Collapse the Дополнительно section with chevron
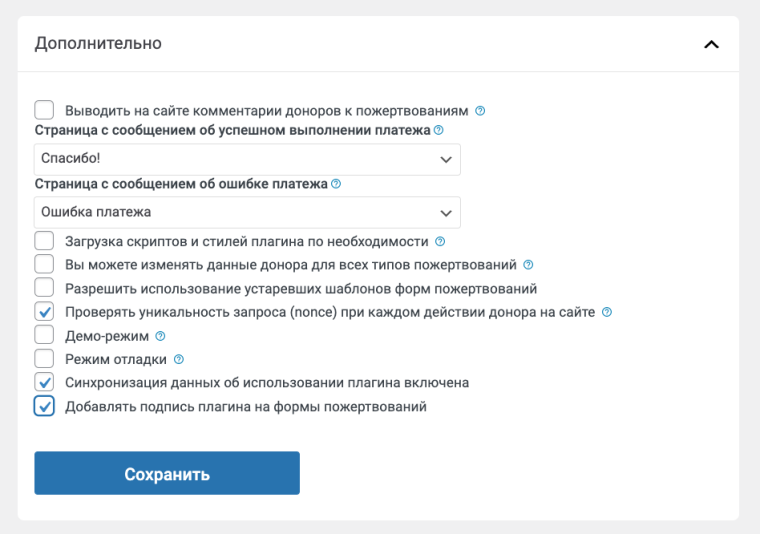The width and height of the screenshot is (760, 534). [711, 44]
